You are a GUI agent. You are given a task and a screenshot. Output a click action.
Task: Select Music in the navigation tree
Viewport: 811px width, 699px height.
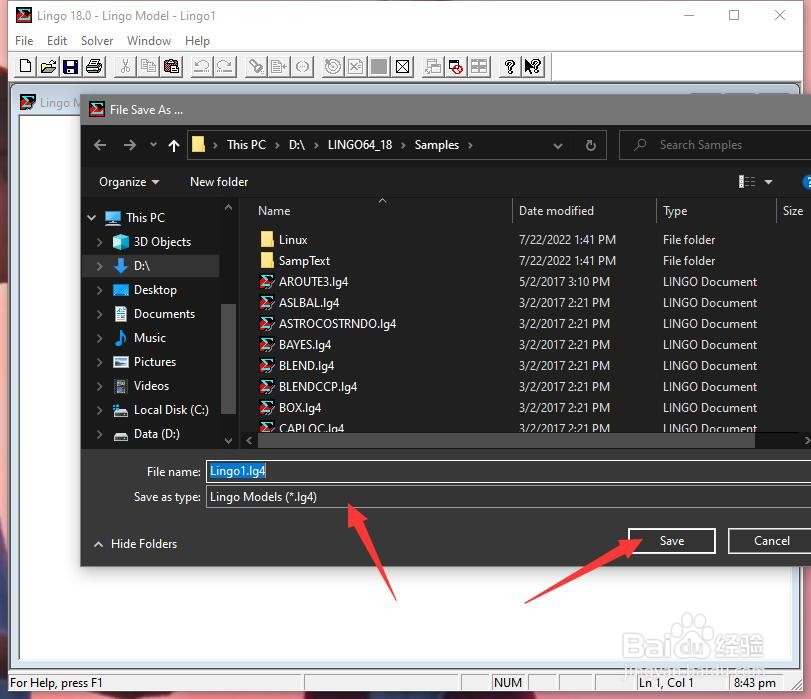point(149,338)
